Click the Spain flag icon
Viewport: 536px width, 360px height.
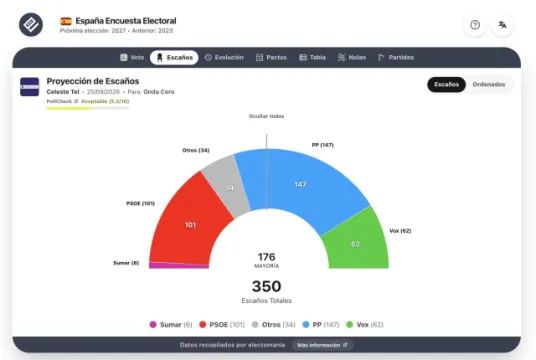point(66,21)
